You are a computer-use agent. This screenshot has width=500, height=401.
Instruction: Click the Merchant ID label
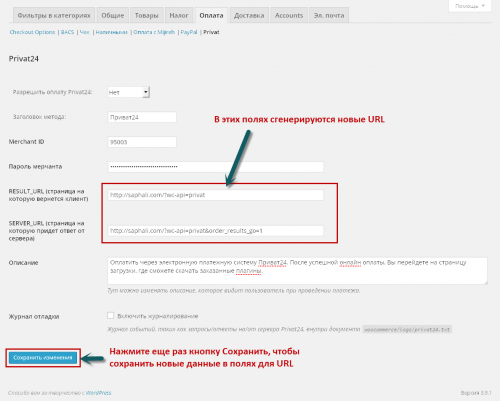26,142
